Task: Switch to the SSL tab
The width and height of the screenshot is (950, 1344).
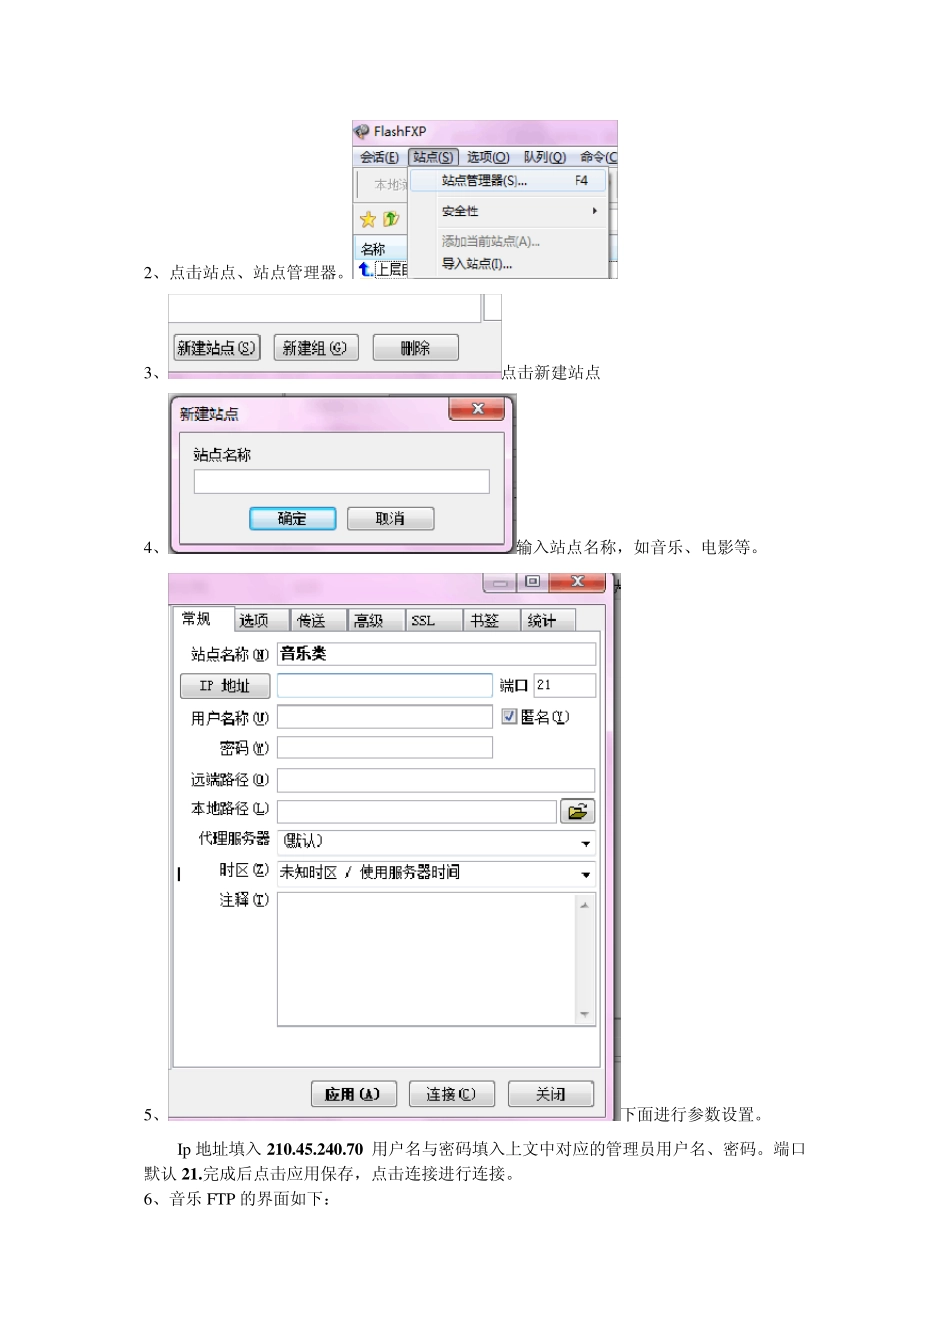Action: click(434, 620)
